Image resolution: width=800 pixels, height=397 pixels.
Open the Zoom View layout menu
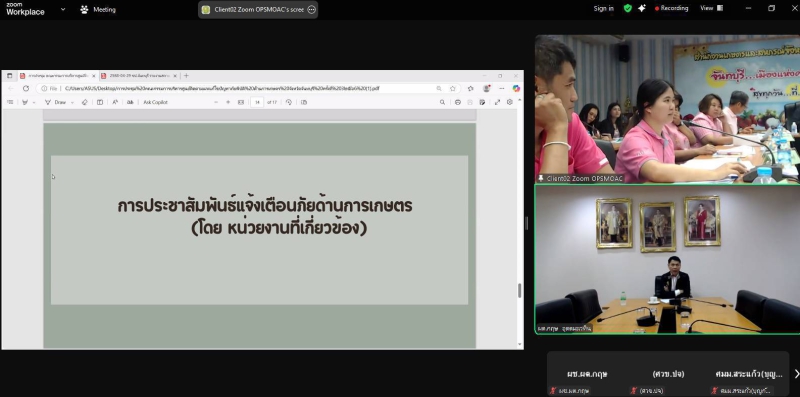(x=711, y=8)
